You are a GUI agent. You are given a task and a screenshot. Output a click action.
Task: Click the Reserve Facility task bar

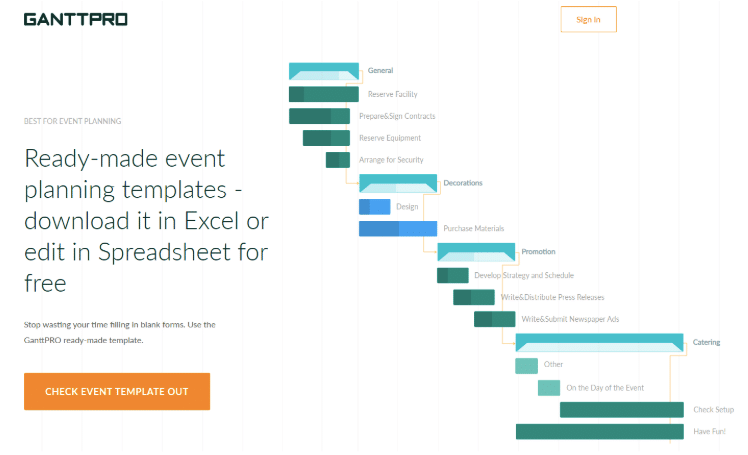click(x=324, y=94)
